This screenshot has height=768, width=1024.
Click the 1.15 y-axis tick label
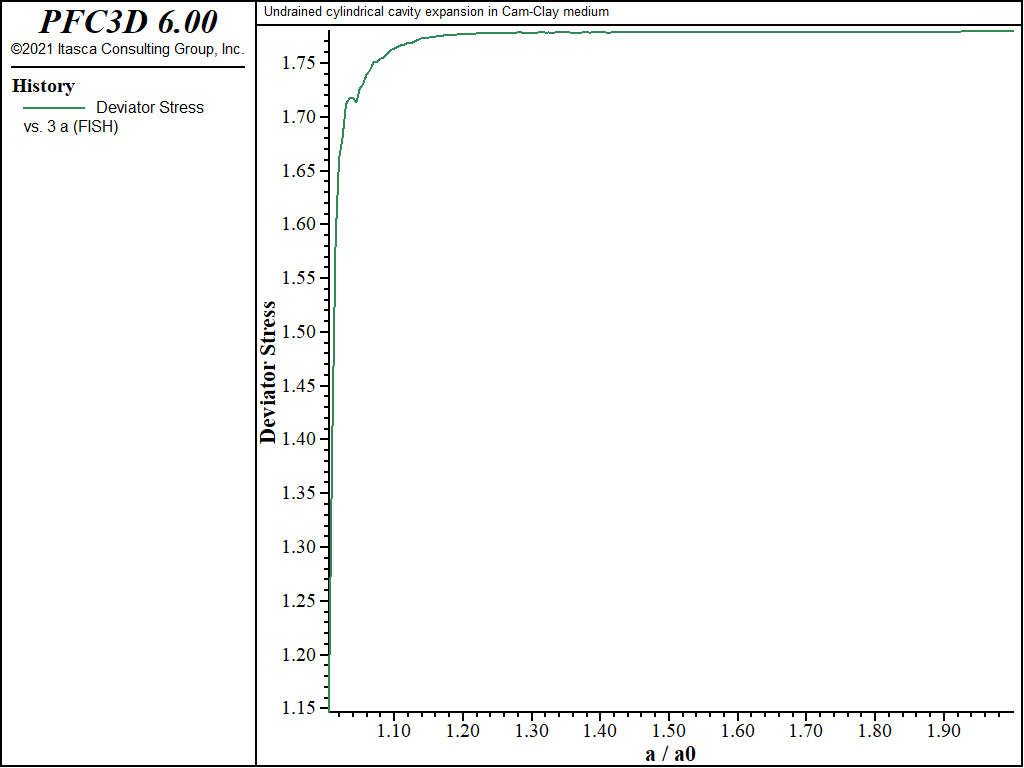coord(300,709)
